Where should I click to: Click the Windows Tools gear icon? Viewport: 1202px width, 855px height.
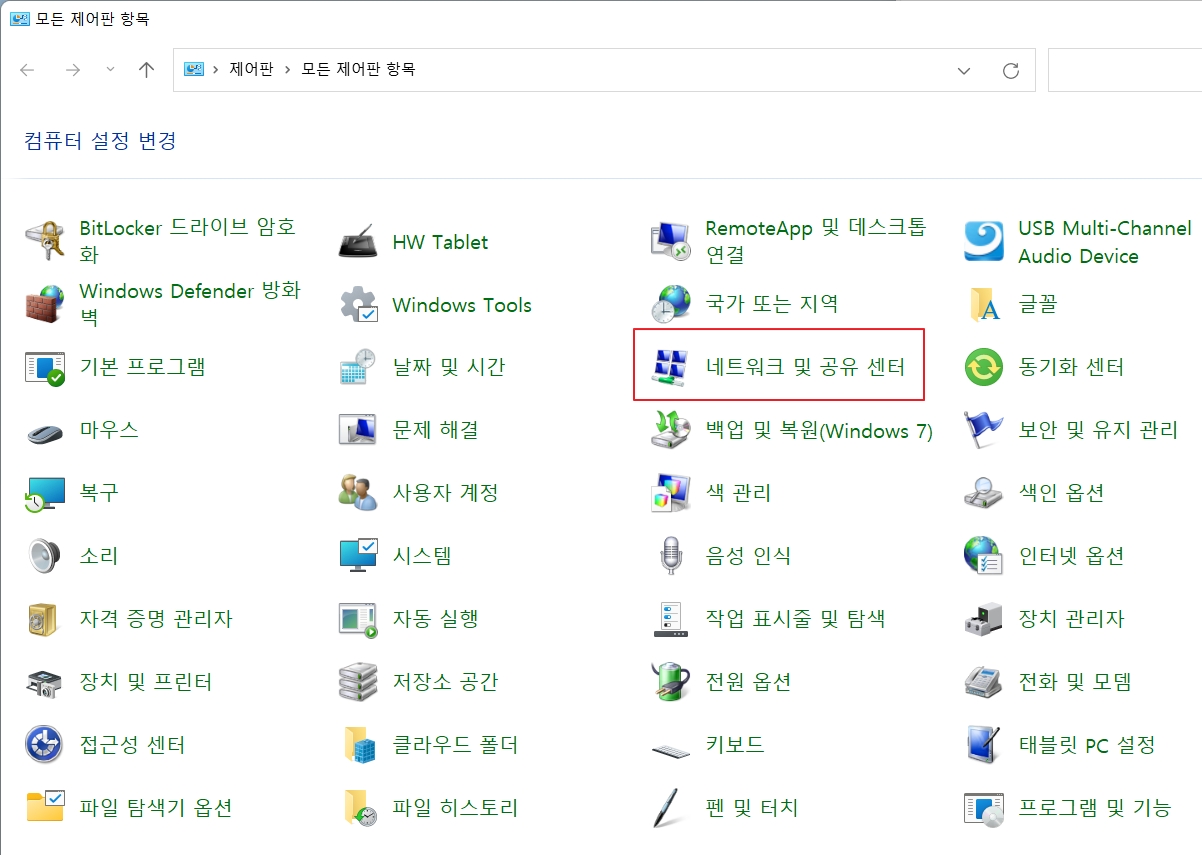[358, 305]
